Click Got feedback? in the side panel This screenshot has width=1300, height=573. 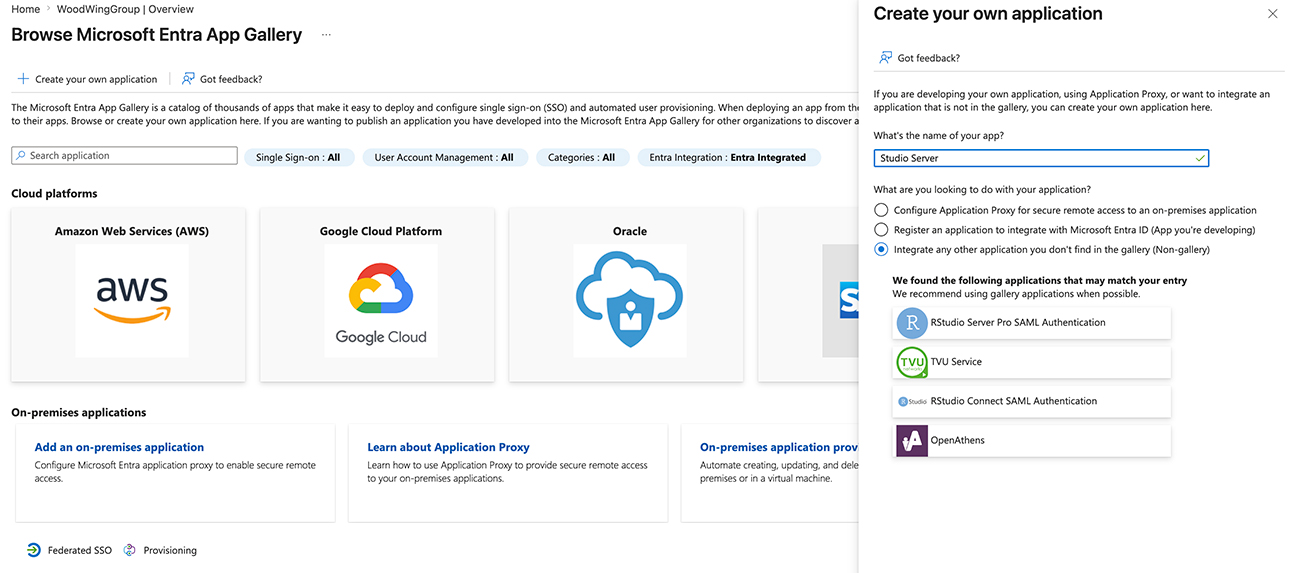pyautogui.click(x=919, y=58)
